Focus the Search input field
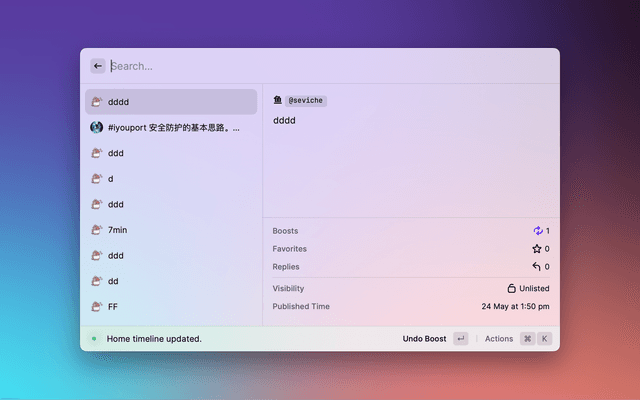This screenshot has height=400, width=640. 320,66
